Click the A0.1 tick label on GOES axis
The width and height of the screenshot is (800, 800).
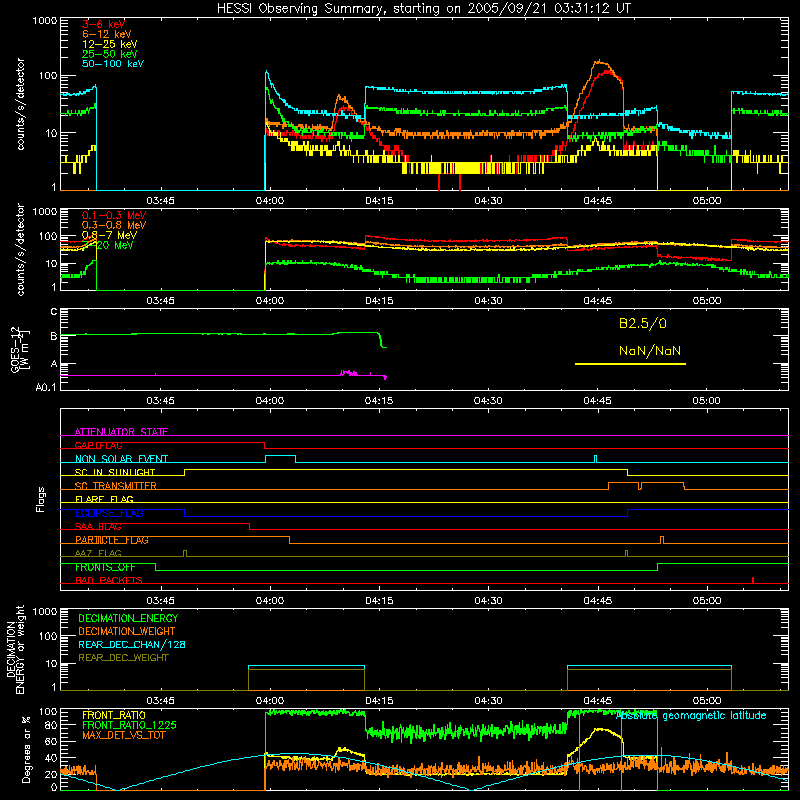tap(45, 387)
